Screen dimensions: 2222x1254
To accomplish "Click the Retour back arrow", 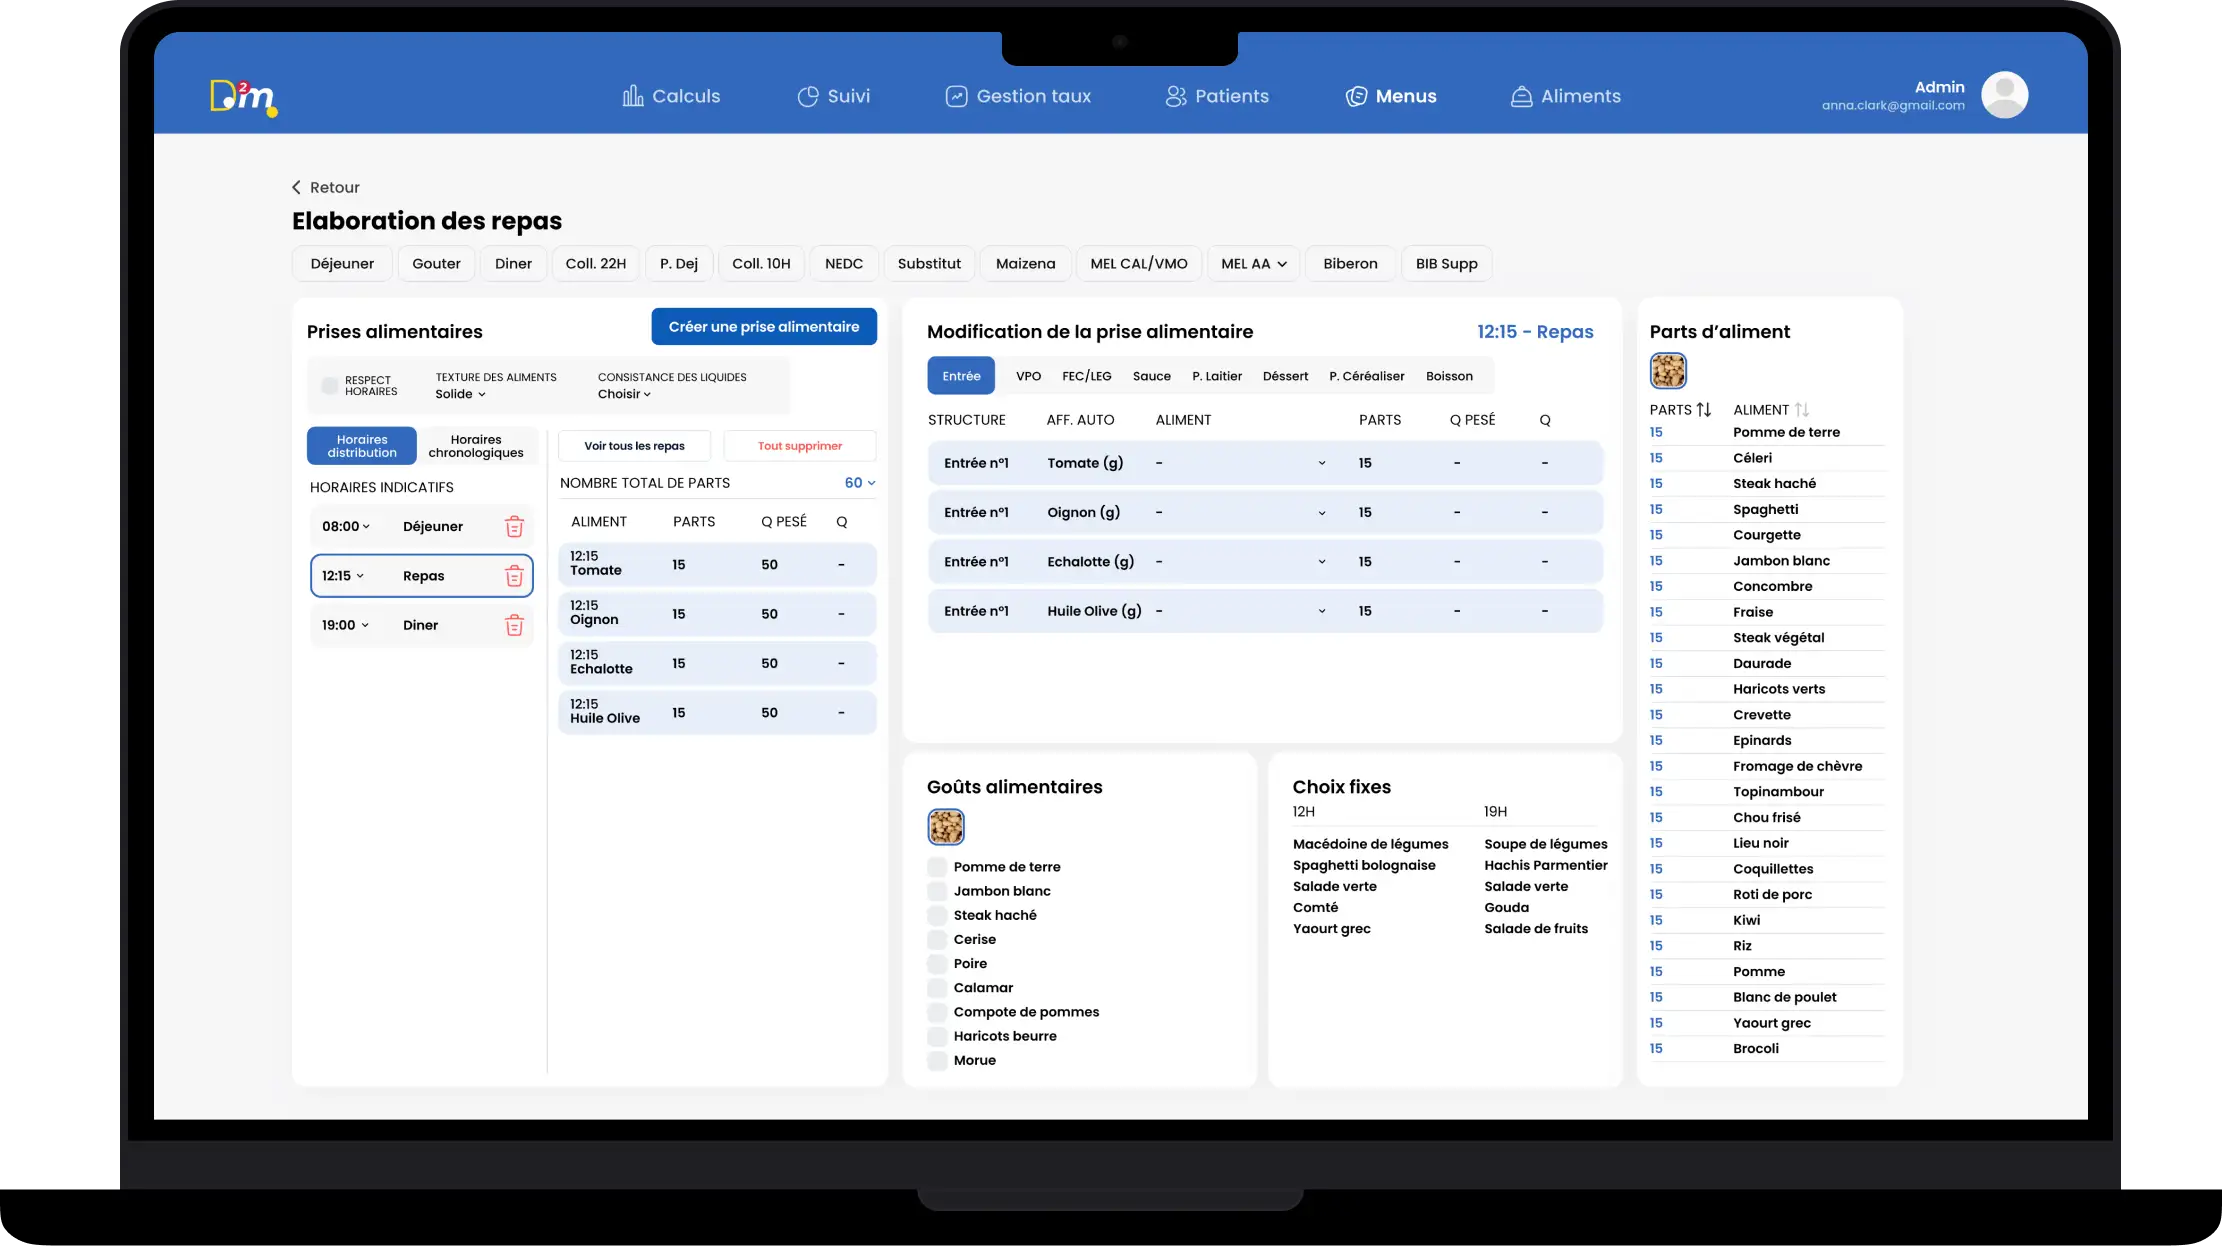I will point(296,187).
